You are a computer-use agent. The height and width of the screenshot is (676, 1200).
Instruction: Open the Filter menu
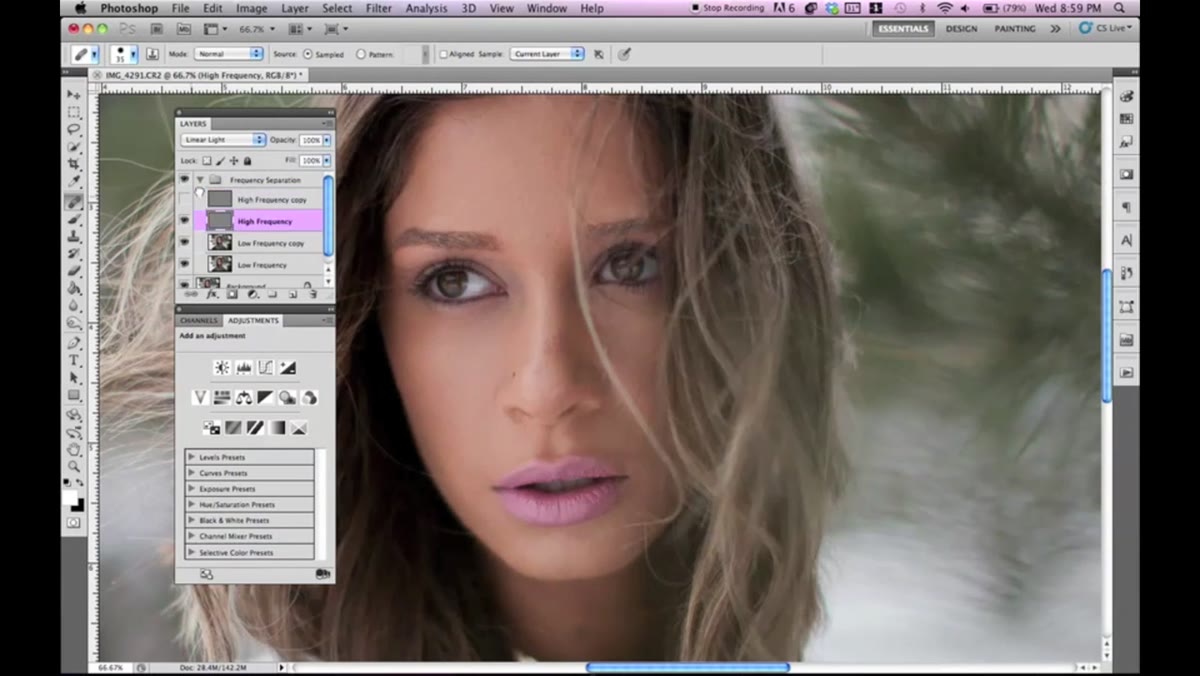pos(379,8)
